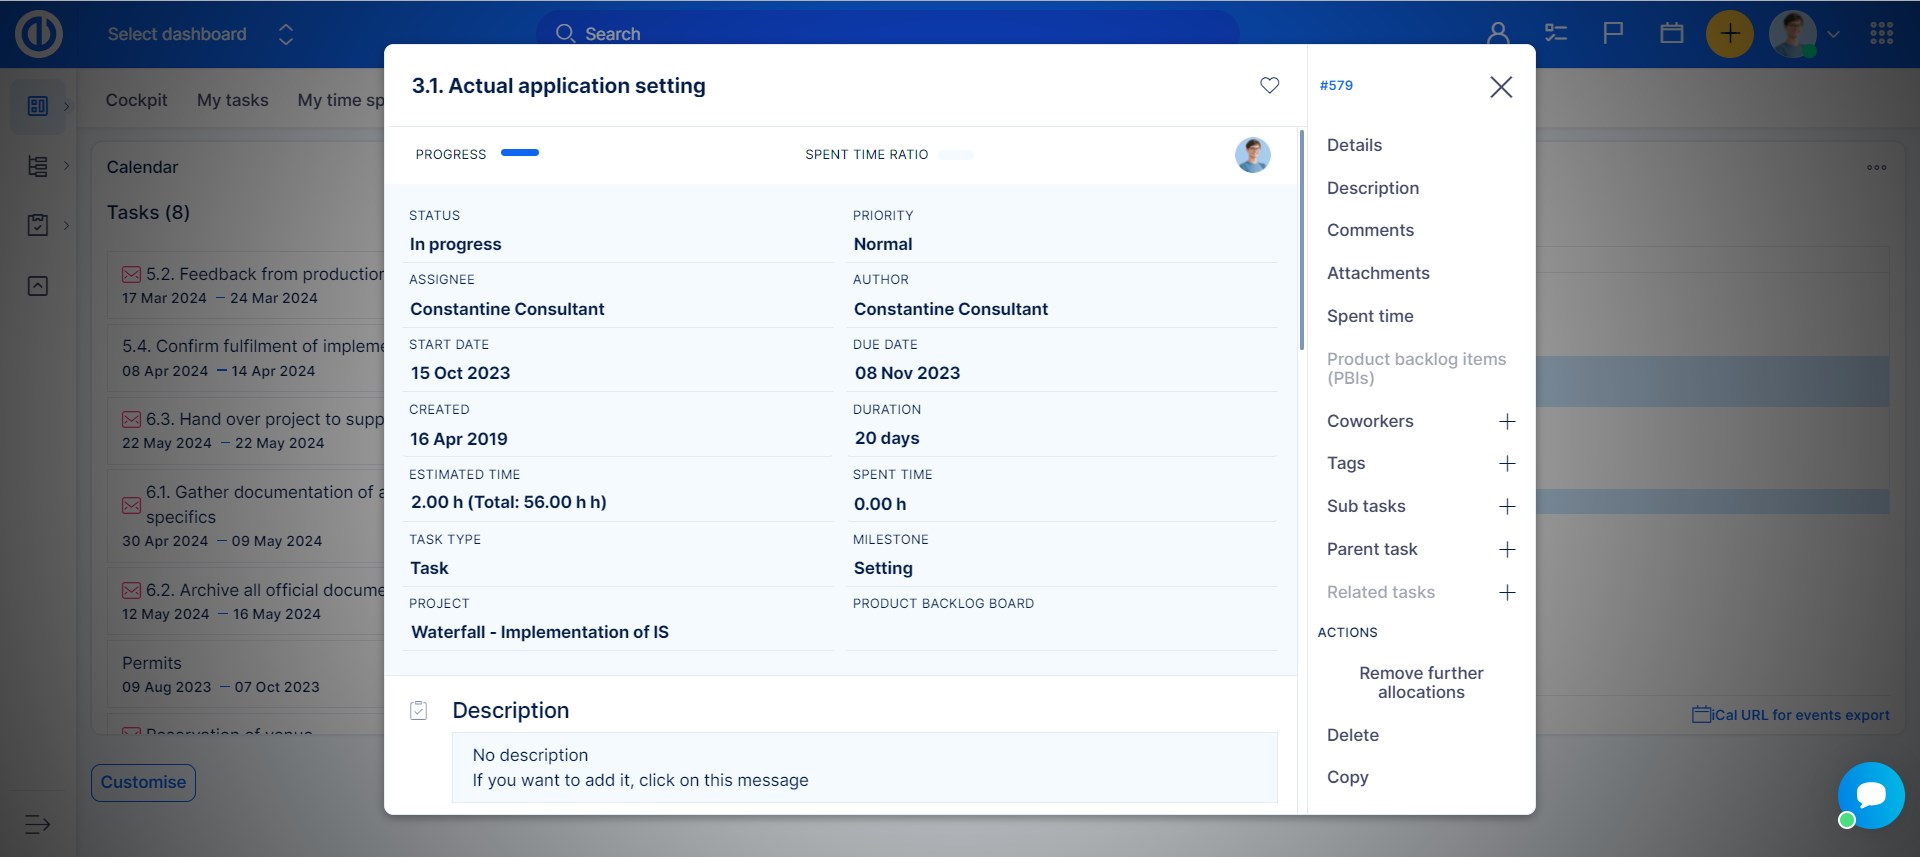Image resolution: width=1920 pixels, height=857 pixels.
Task: Add related task with plus icon
Action: tap(1507, 593)
